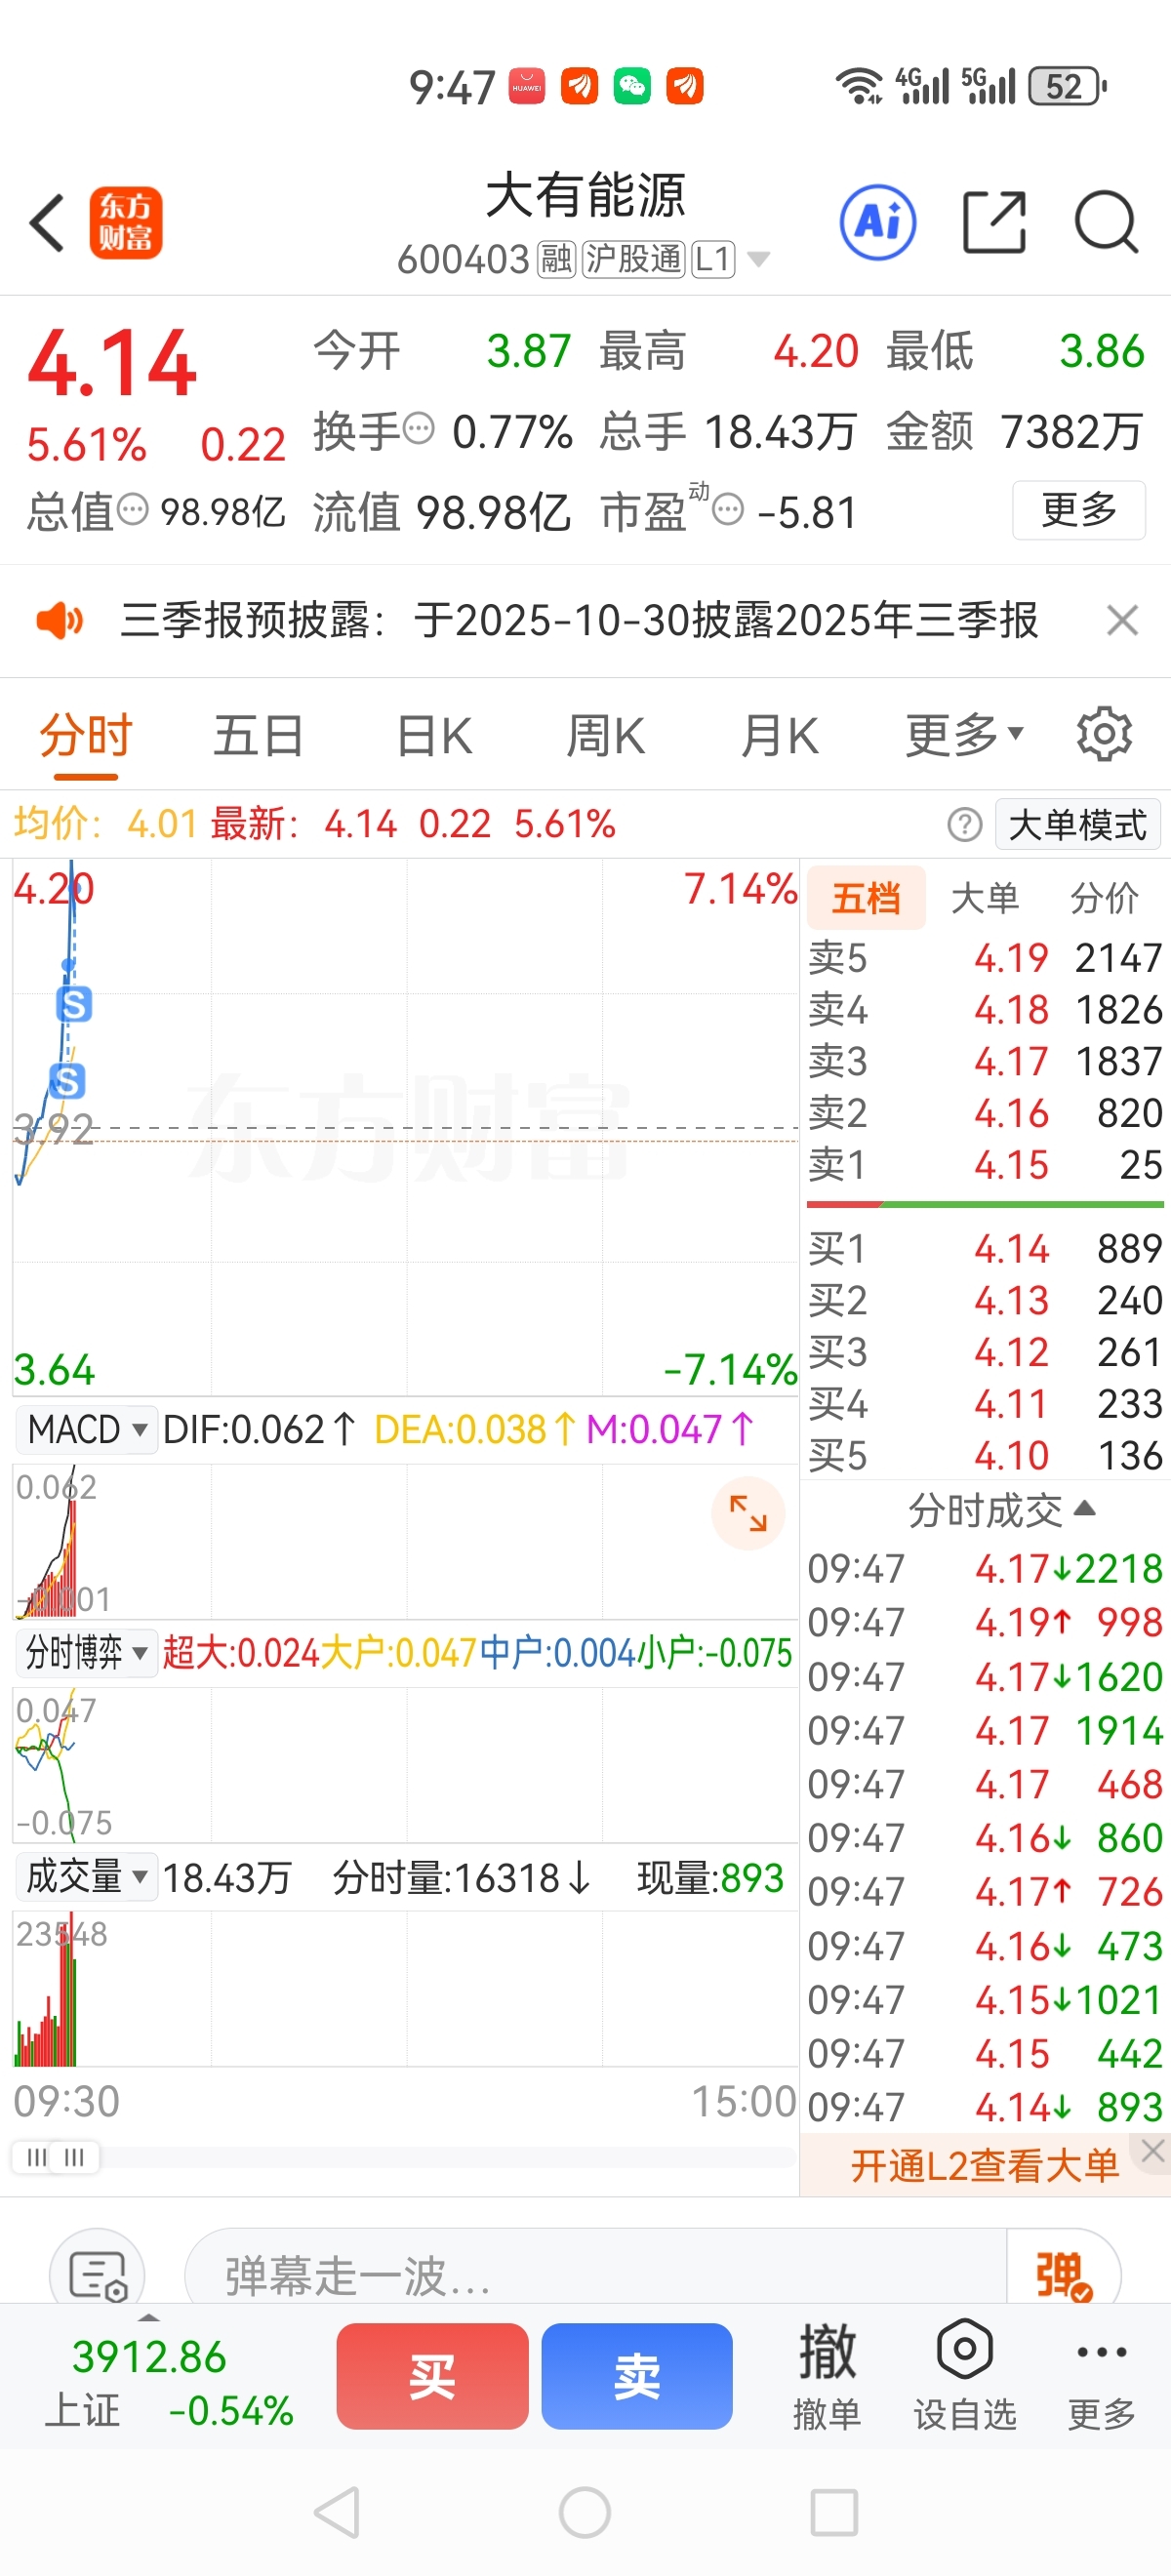Expand chart with fullscreen arrows icon
This screenshot has height=2576, width=1171.
748,1513
